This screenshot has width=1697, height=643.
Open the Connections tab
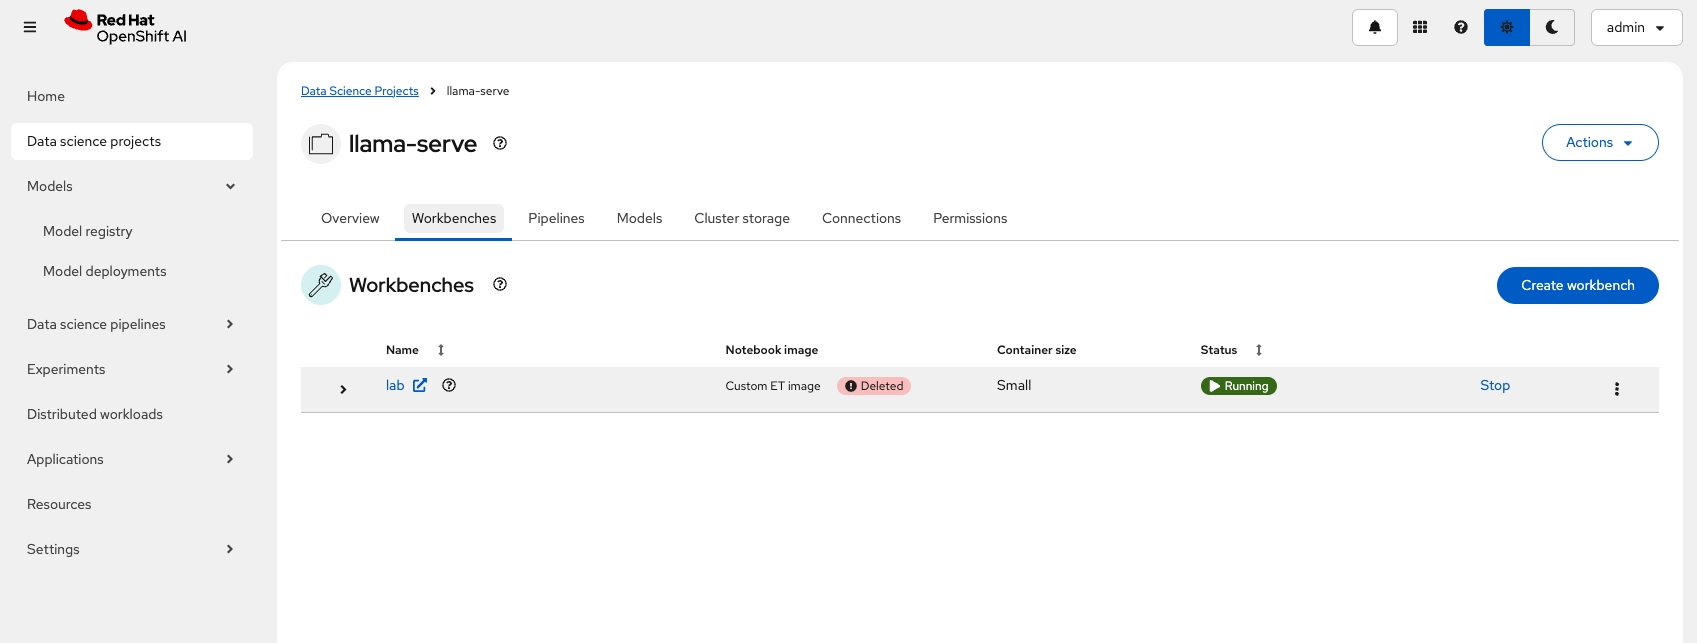tap(861, 218)
